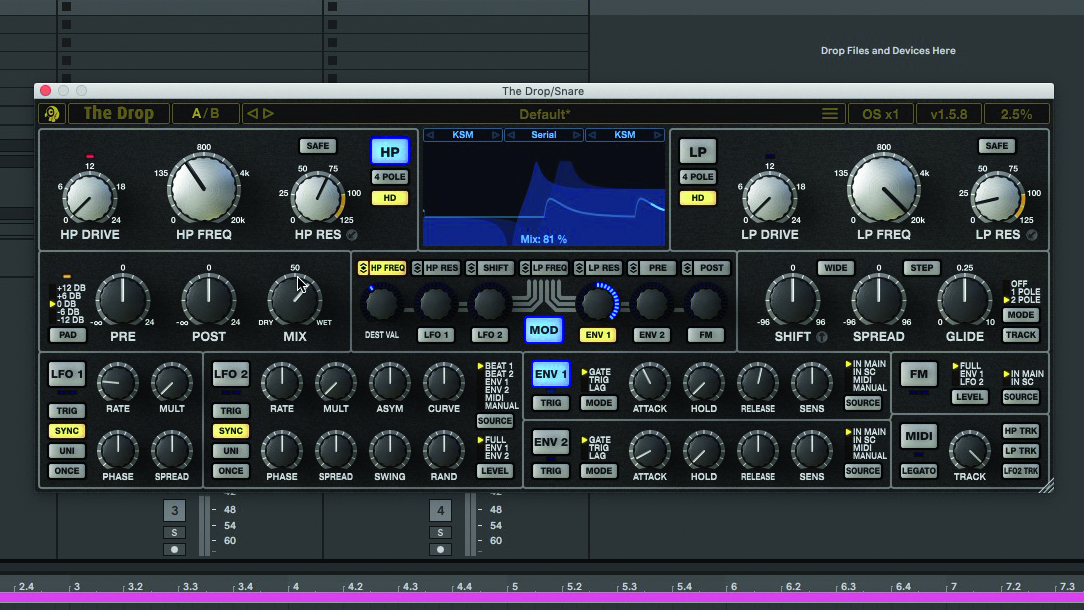The height and width of the screenshot is (610, 1084).
Task: Toggle HP section HD button
Action: pyautogui.click(x=390, y=198)
